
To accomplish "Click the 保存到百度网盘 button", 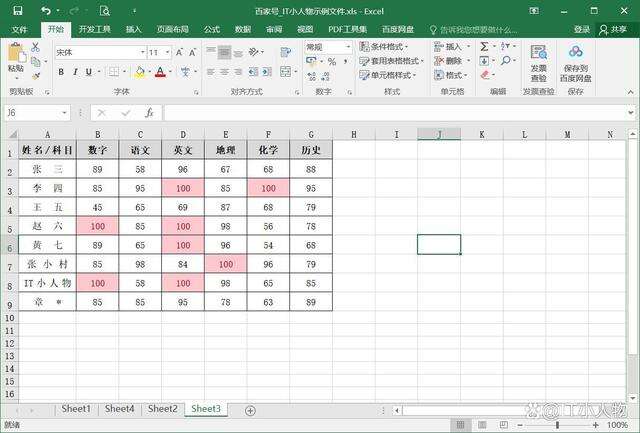I will pos(576,64).
